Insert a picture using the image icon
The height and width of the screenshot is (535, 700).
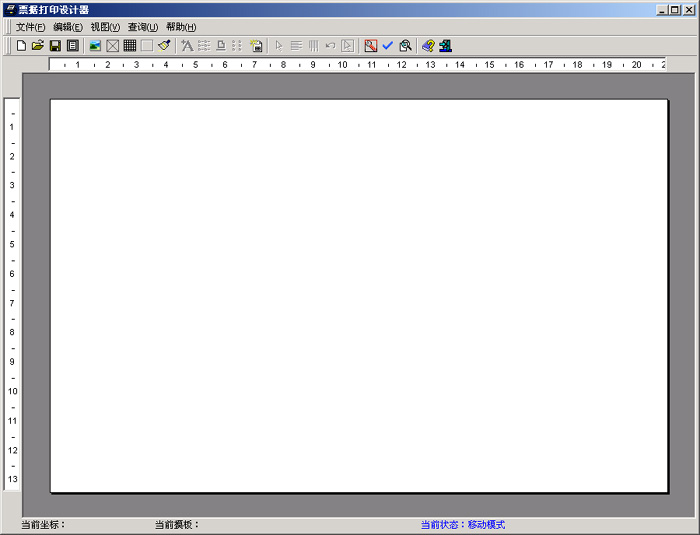pos(95,46)
